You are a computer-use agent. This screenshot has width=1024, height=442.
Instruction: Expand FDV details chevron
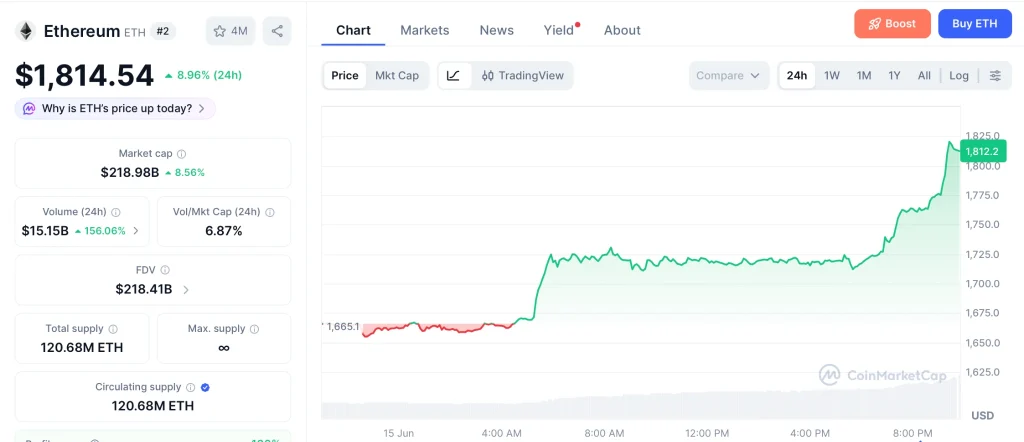(x=186, y=289)
